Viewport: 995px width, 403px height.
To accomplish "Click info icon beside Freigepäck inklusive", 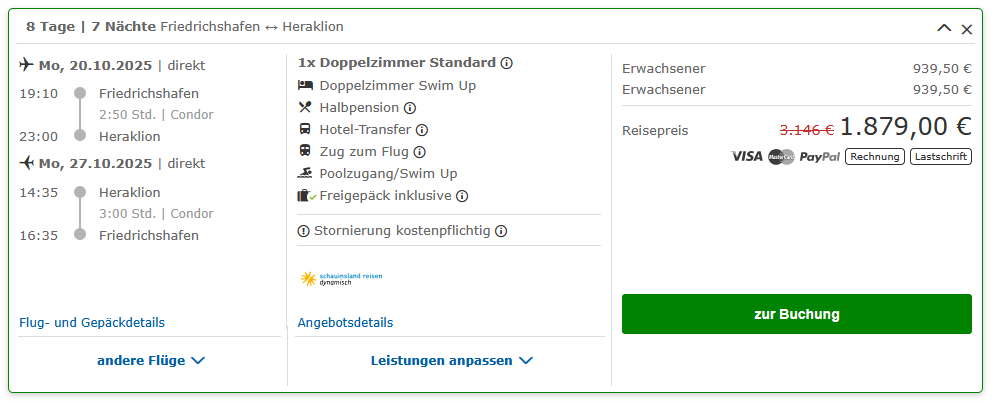I will tap(462, 196).
